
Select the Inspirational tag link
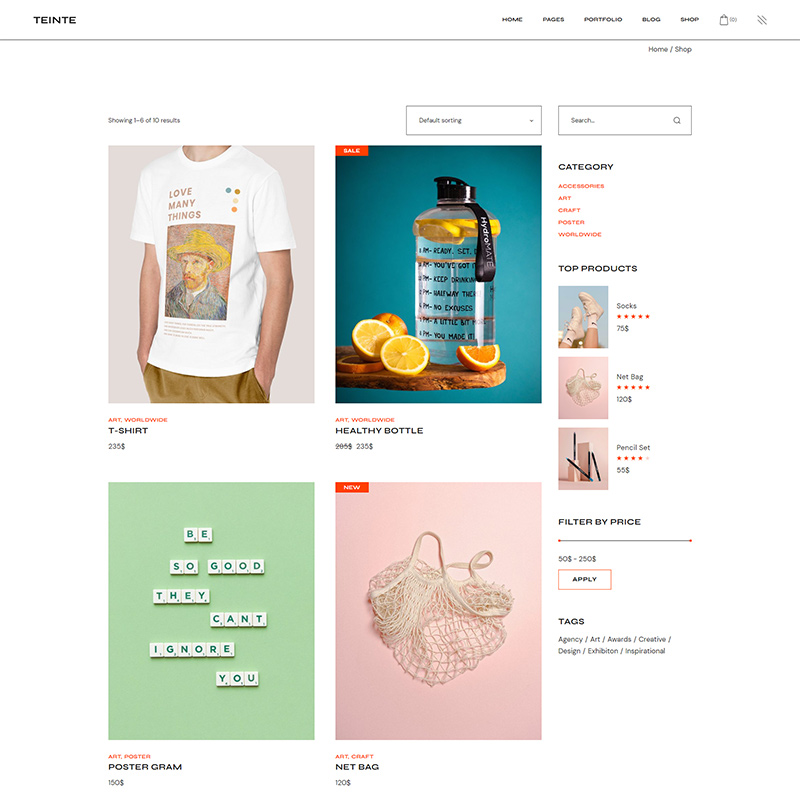(x=645, y=651)
